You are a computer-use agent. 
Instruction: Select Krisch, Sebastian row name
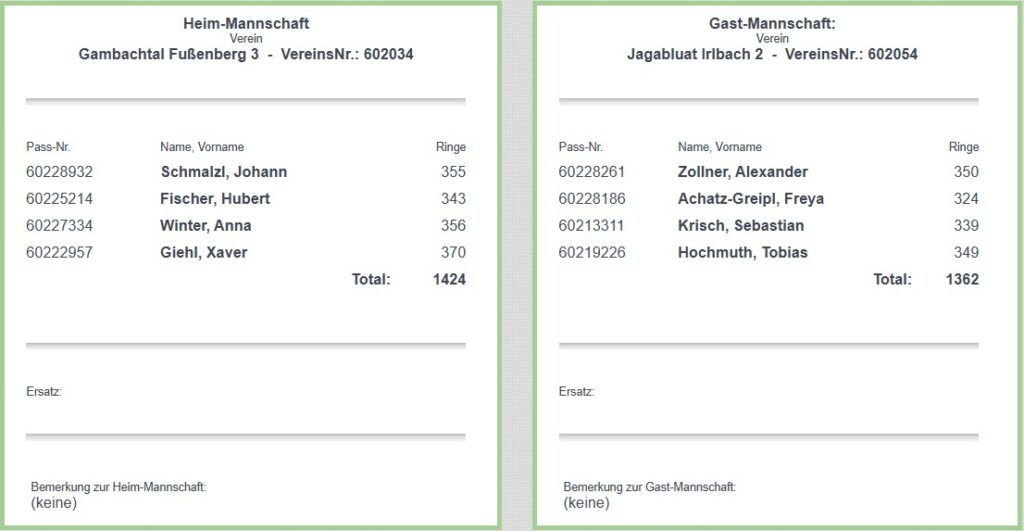pyautogui.click(x=740, y=226)
